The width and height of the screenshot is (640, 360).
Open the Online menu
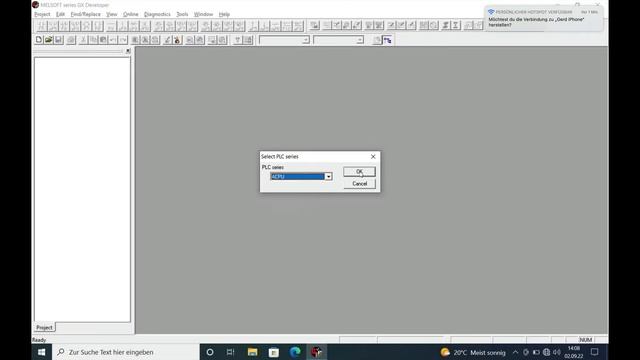point(131,14)
